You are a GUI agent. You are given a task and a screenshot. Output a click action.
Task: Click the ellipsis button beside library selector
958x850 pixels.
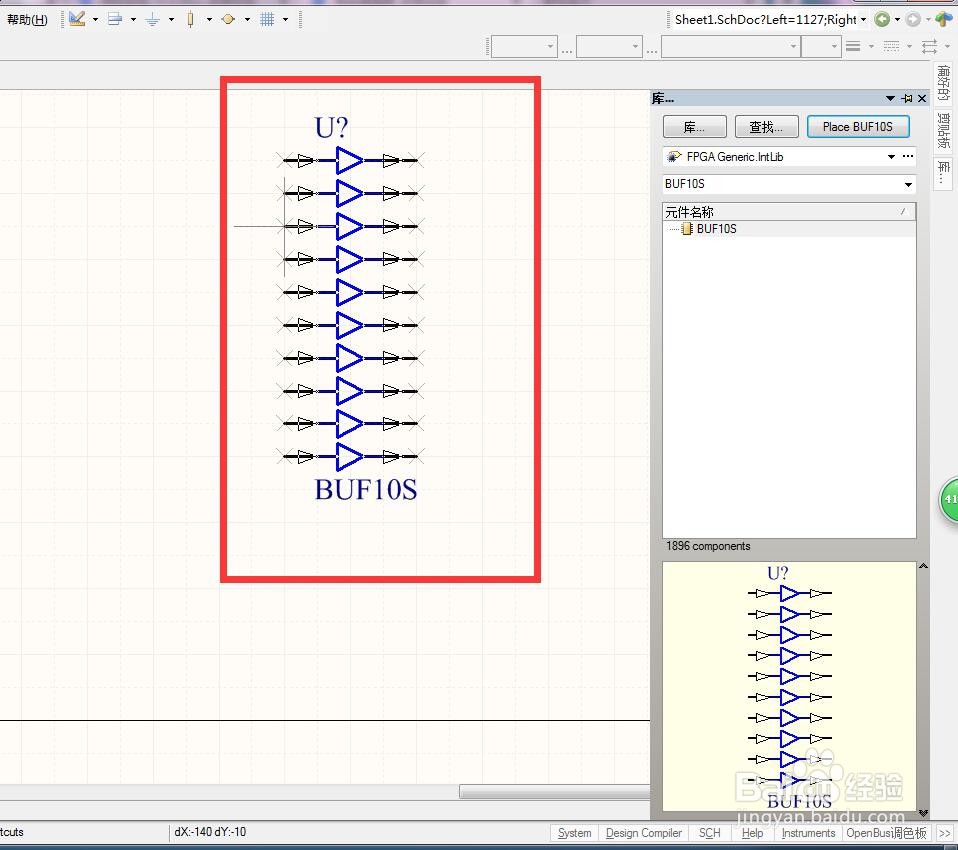click(908, 156)
